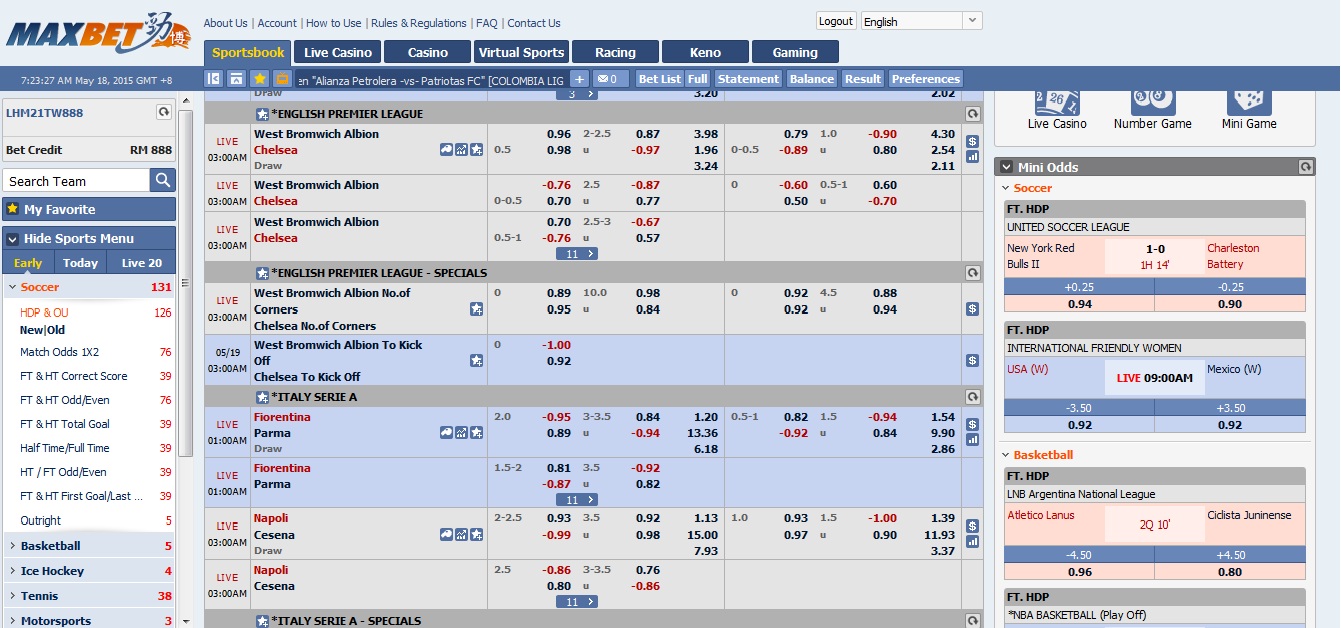1341x628 pixels.
Task: Refresh the LHM21TW888 account balance
Action: pyautogui.click(x=164, y=113)
